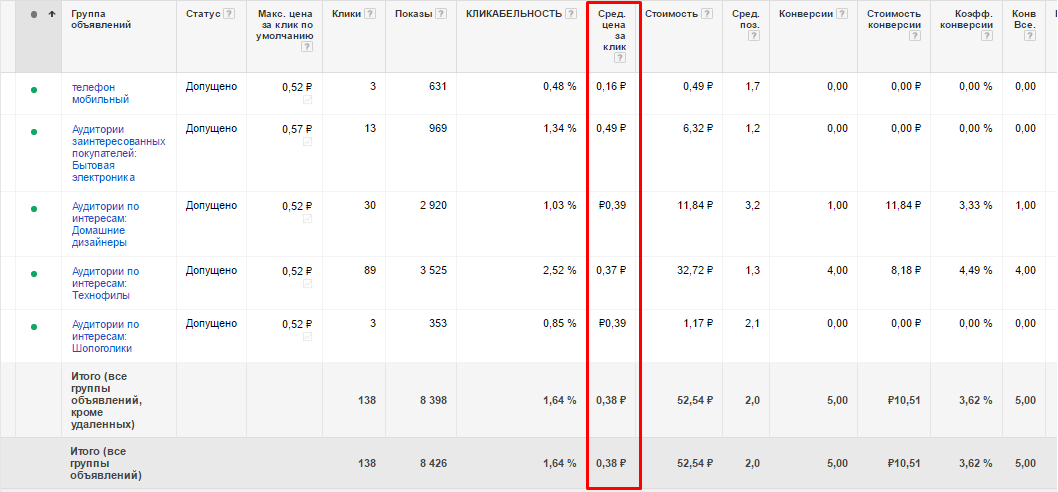
Task: Click help icon next to Показы header
Action: pyautogui.click(x=441, y=14)
